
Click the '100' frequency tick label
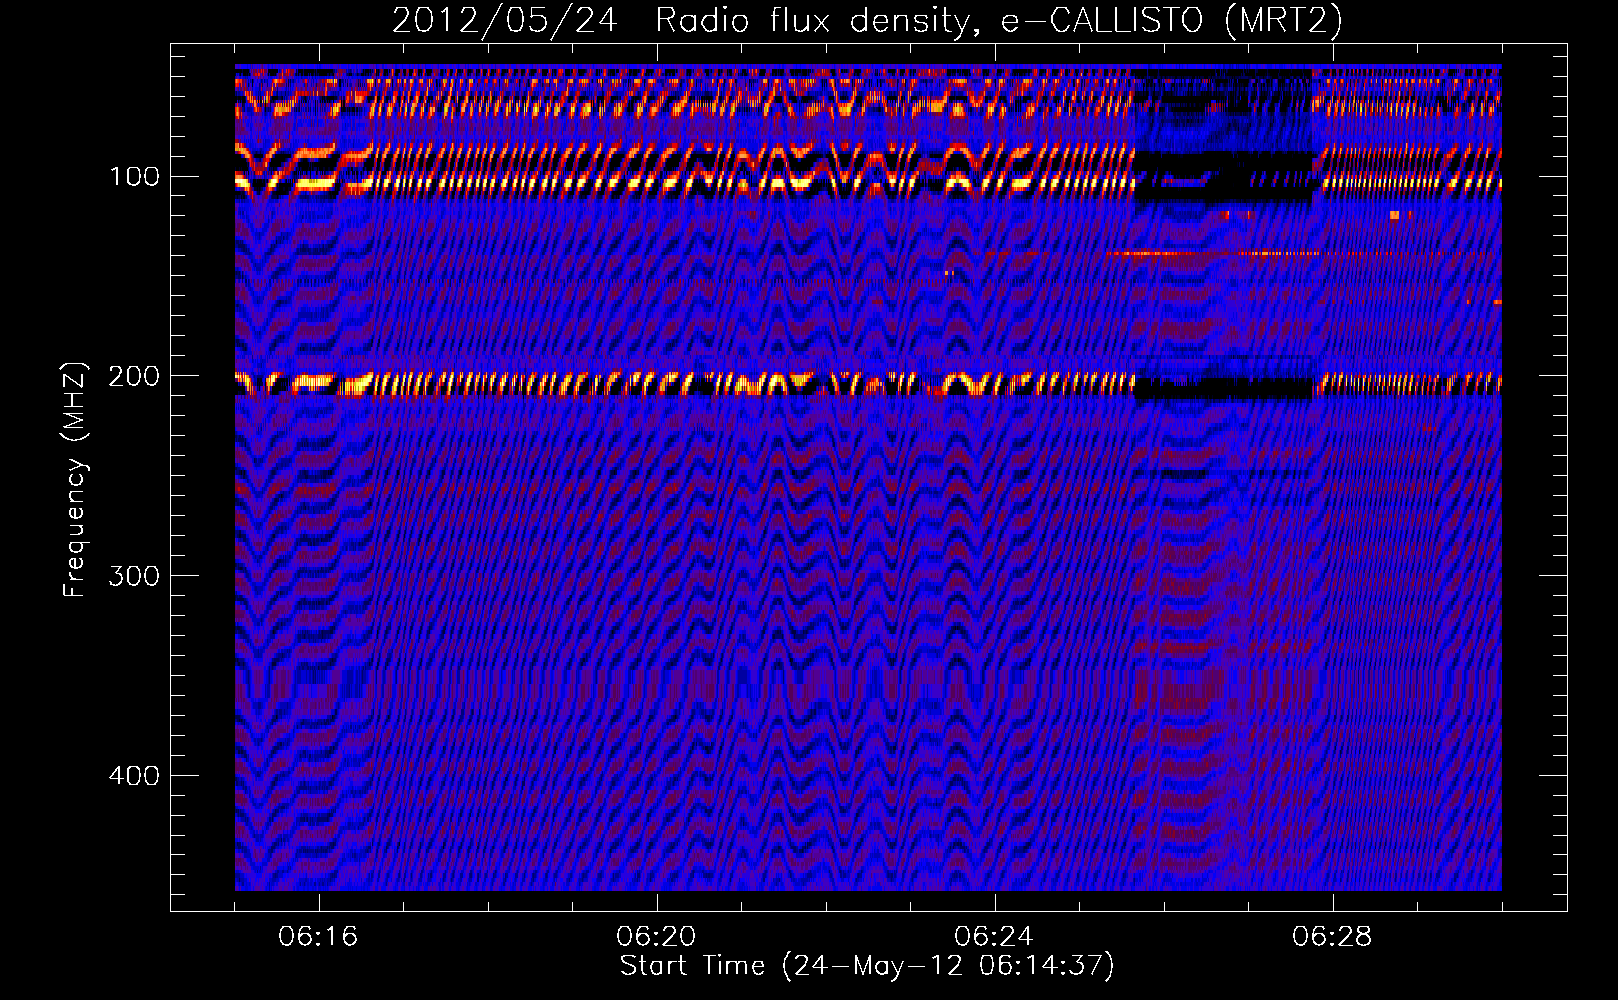point(134,177)
